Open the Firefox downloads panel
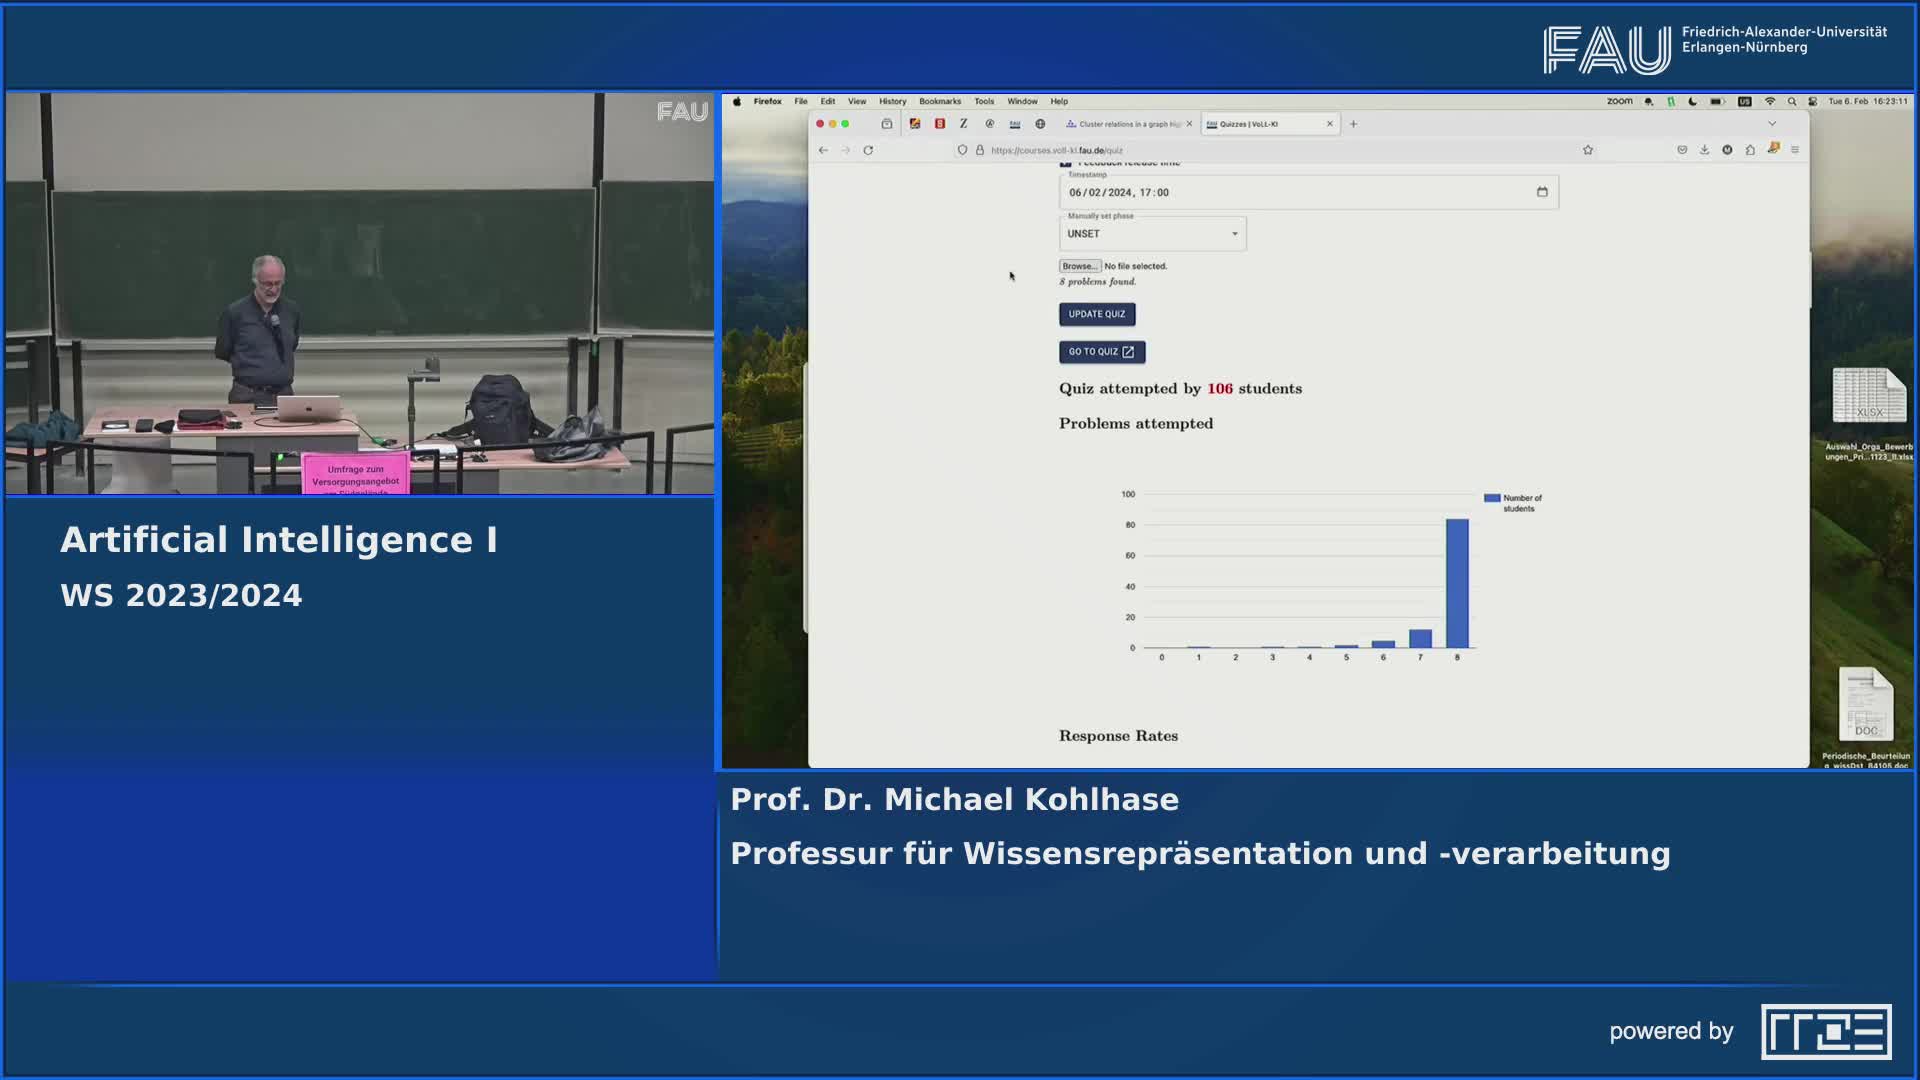This screenshot has width=1920, height=1080. point(1704,150)
